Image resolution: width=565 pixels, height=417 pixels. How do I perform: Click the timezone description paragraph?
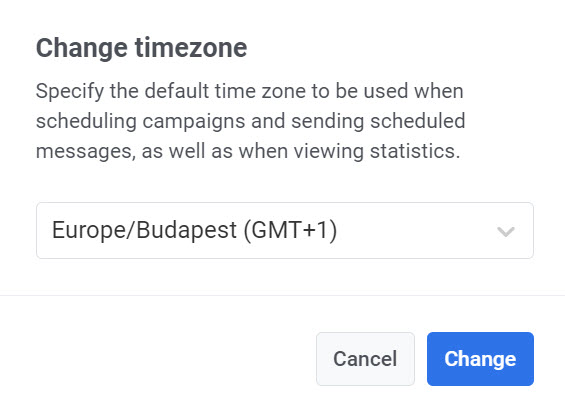point(250,121)
